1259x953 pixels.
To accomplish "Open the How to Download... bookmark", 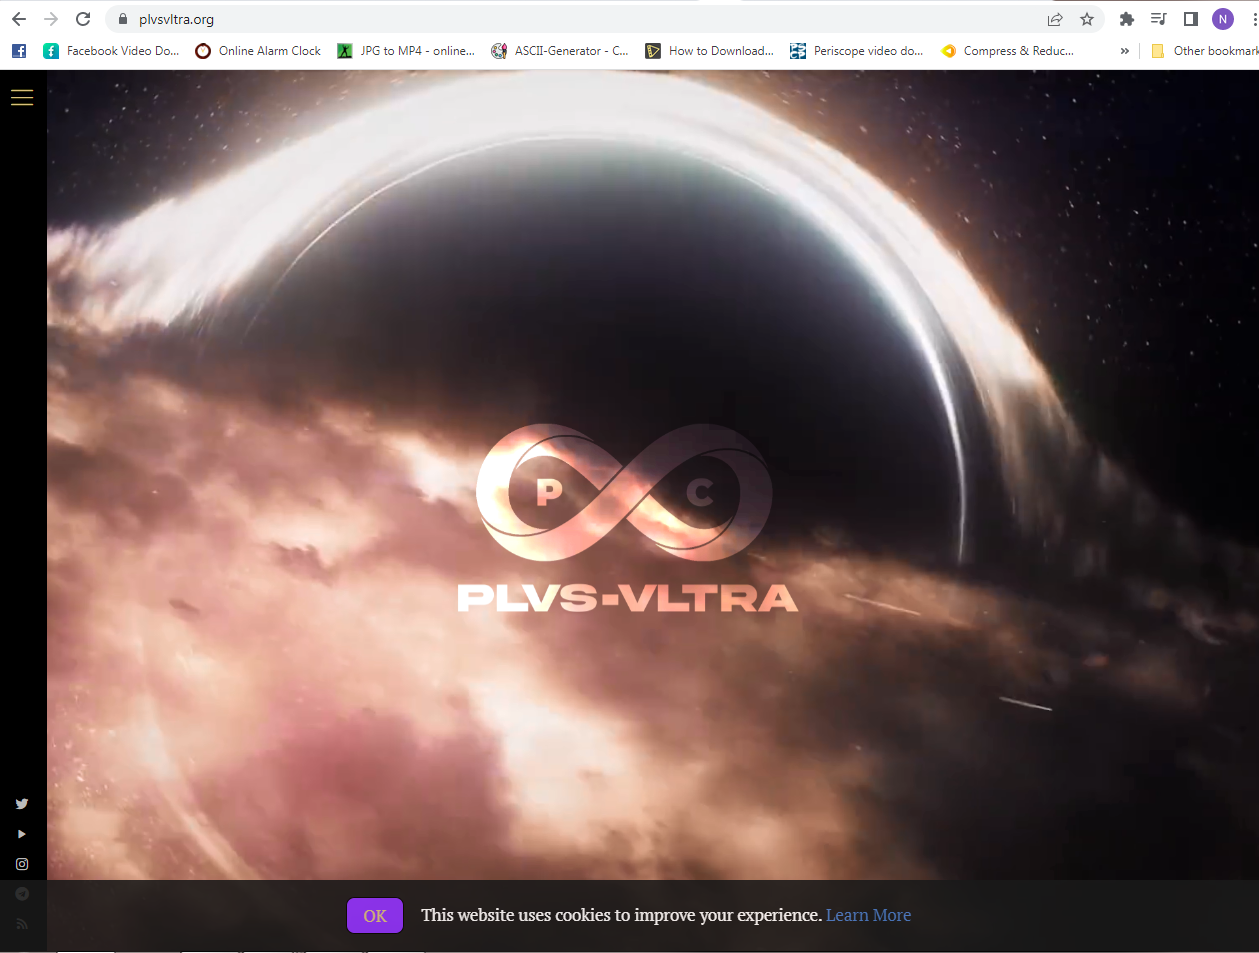I will pyautogui.click(x=710, y=51).
